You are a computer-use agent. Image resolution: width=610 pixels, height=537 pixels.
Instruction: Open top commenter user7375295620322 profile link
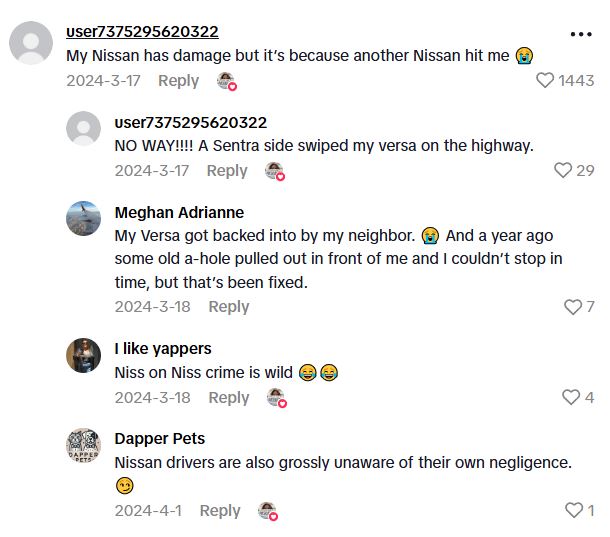(x=142, y=32)
